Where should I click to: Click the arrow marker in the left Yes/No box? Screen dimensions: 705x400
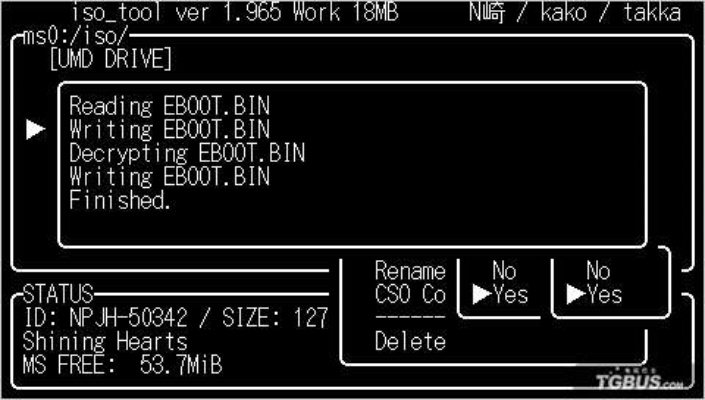[x=482, y=295]
